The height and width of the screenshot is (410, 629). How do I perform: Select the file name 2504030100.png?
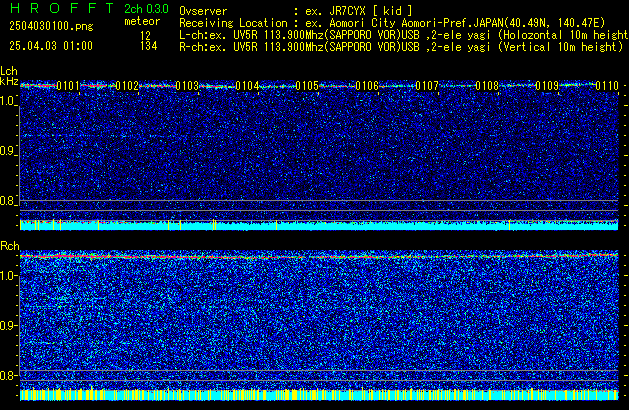[x=51, y=26]
